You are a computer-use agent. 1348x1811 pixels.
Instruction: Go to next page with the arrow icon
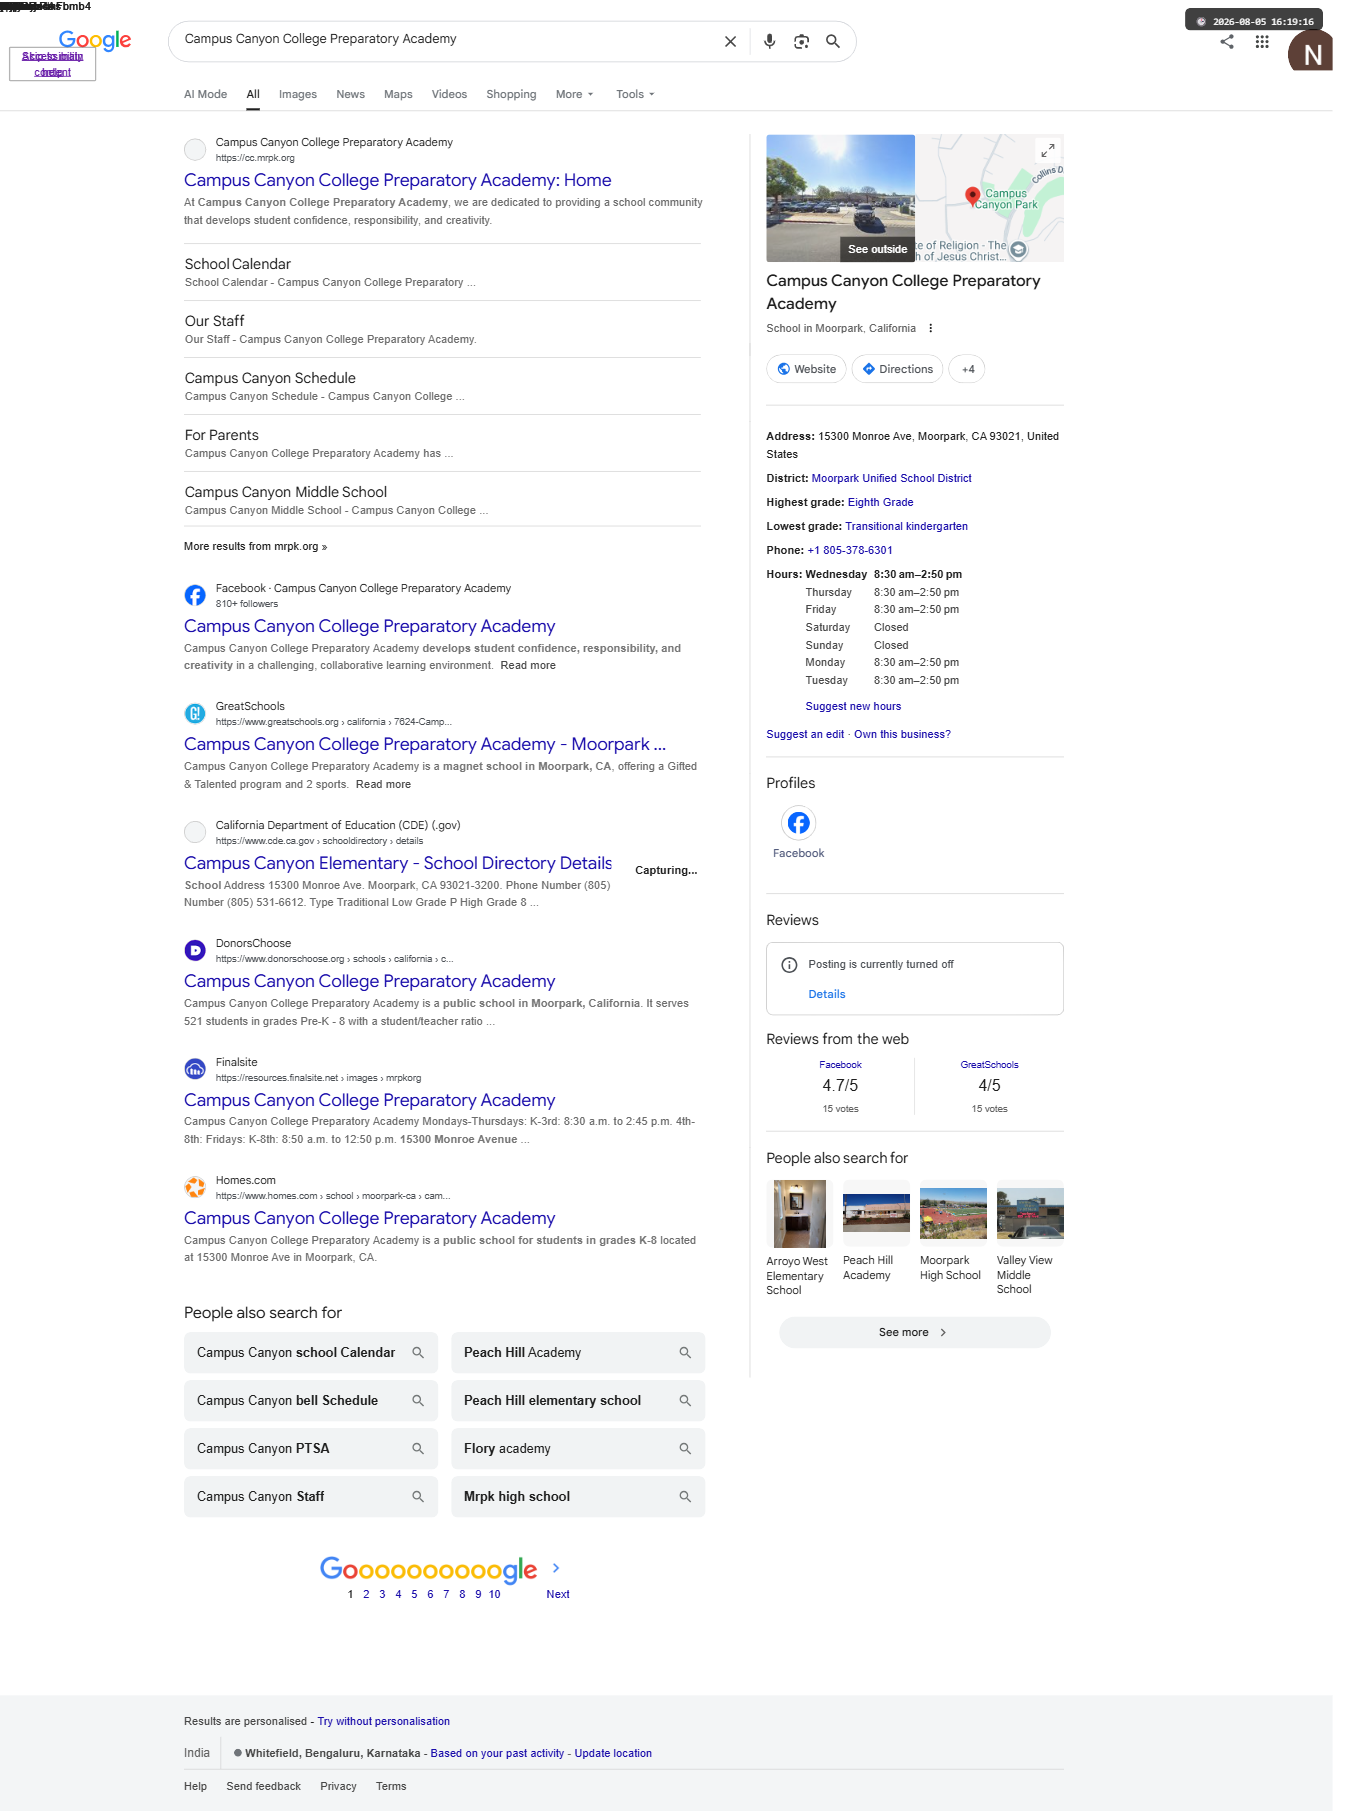[556, 1568]
